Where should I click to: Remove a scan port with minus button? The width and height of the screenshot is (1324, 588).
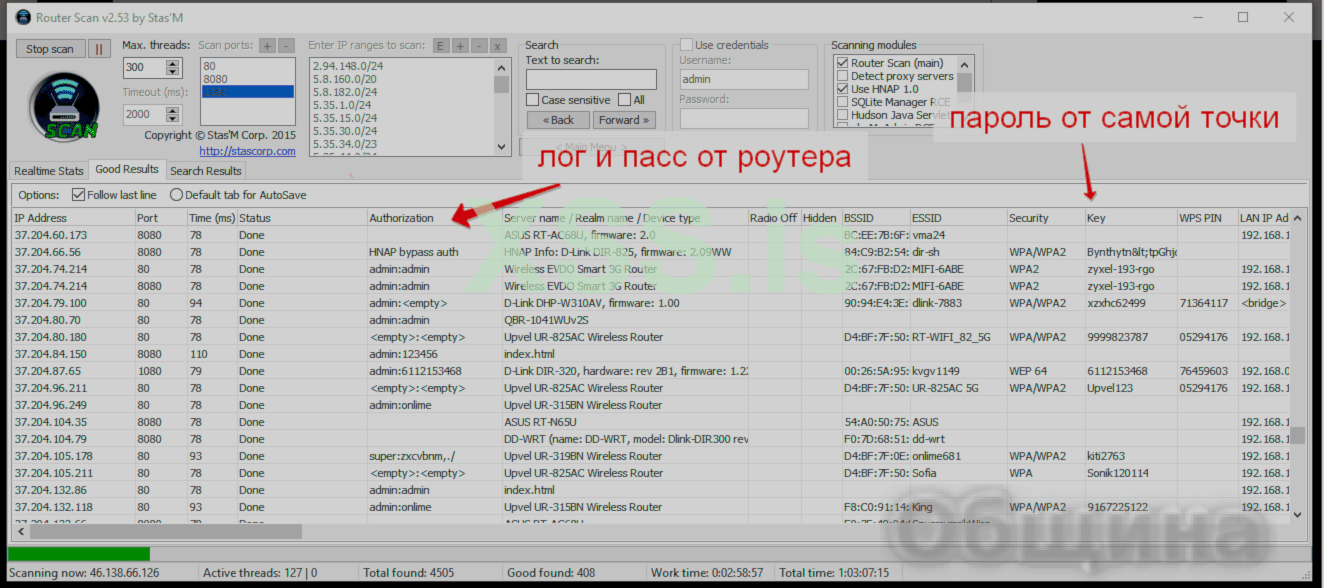click(x=286, y=45)
